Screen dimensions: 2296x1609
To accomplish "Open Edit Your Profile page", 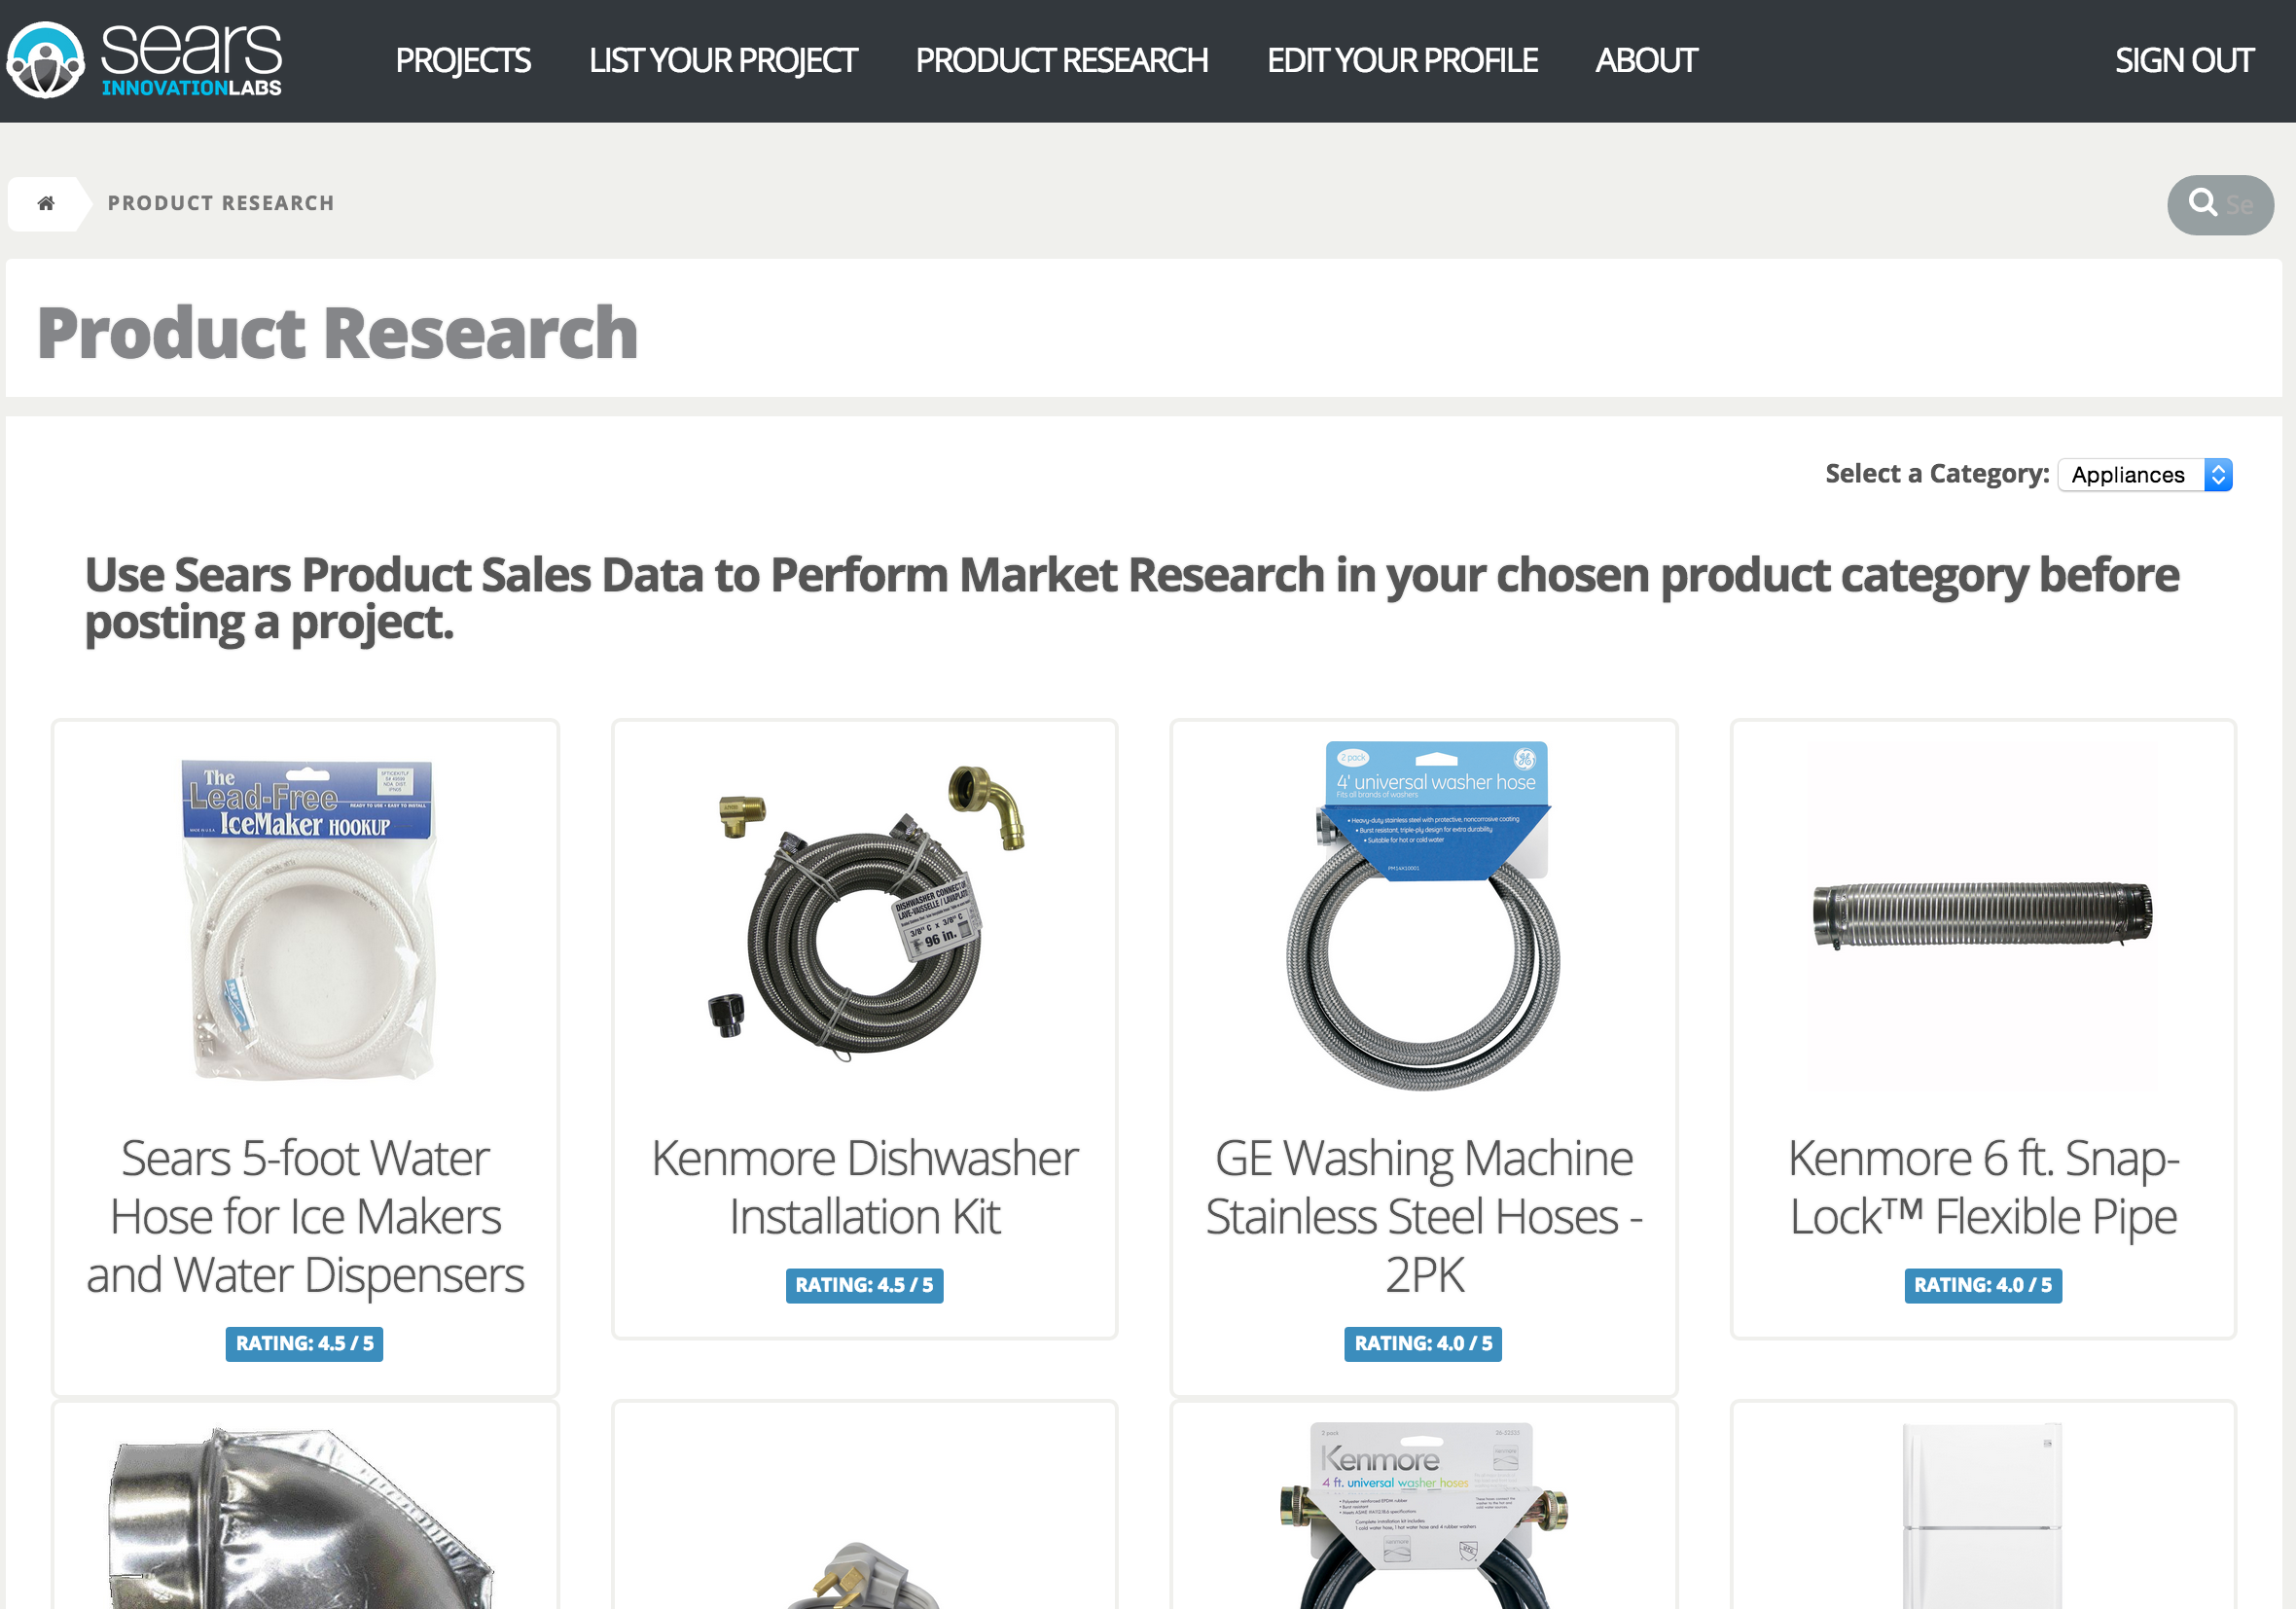I will pos(1401,61).
